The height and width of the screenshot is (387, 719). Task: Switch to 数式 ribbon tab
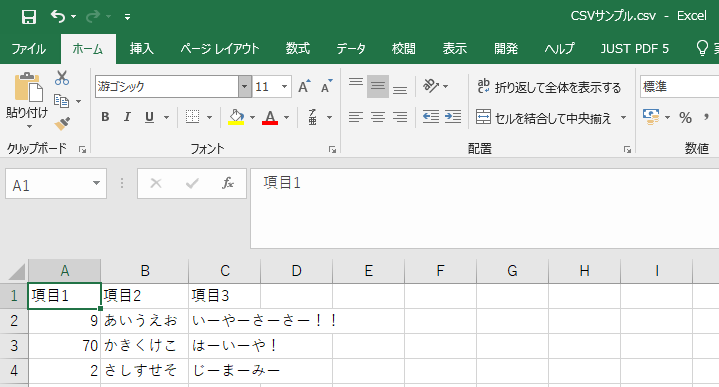pos(298,49)
